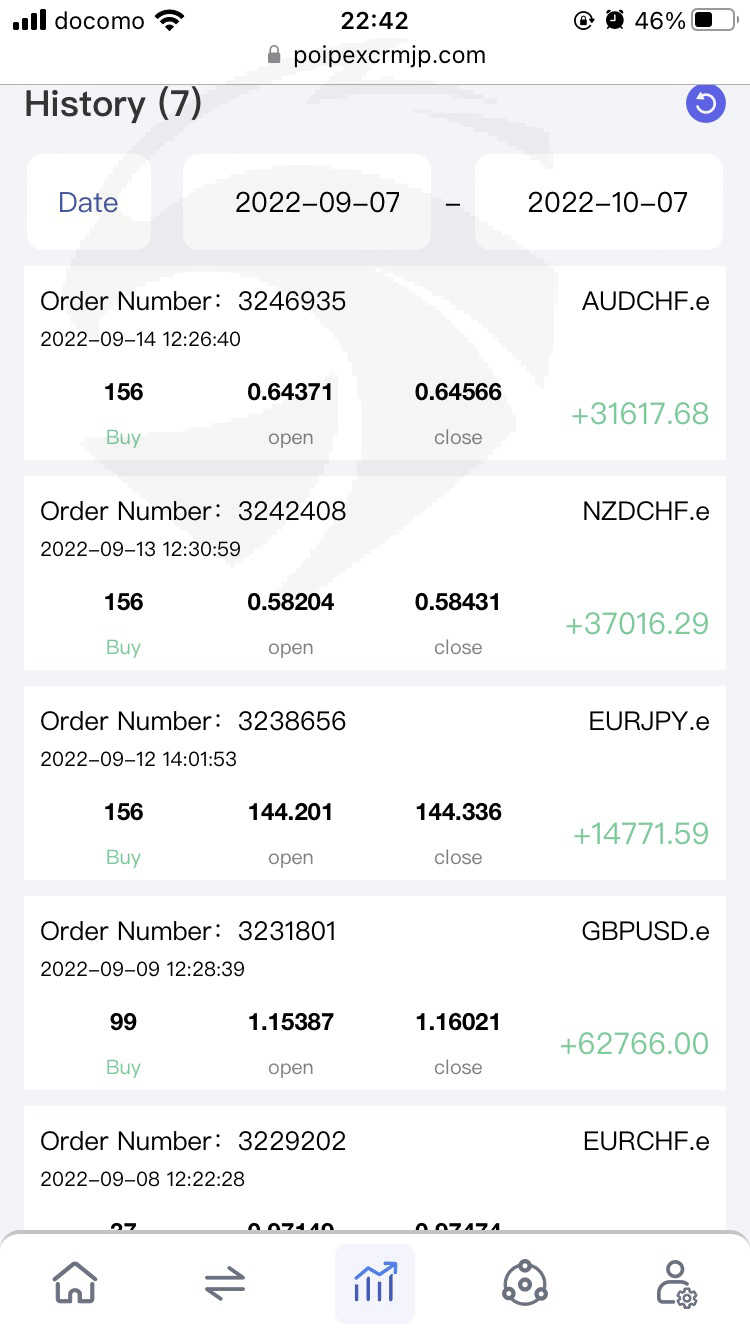The height and width of the screenshot is (1334, 750).
Task: Tap the poipexcrmjp.com address bar
Action: pyautogui.click(x=389, y=55)
